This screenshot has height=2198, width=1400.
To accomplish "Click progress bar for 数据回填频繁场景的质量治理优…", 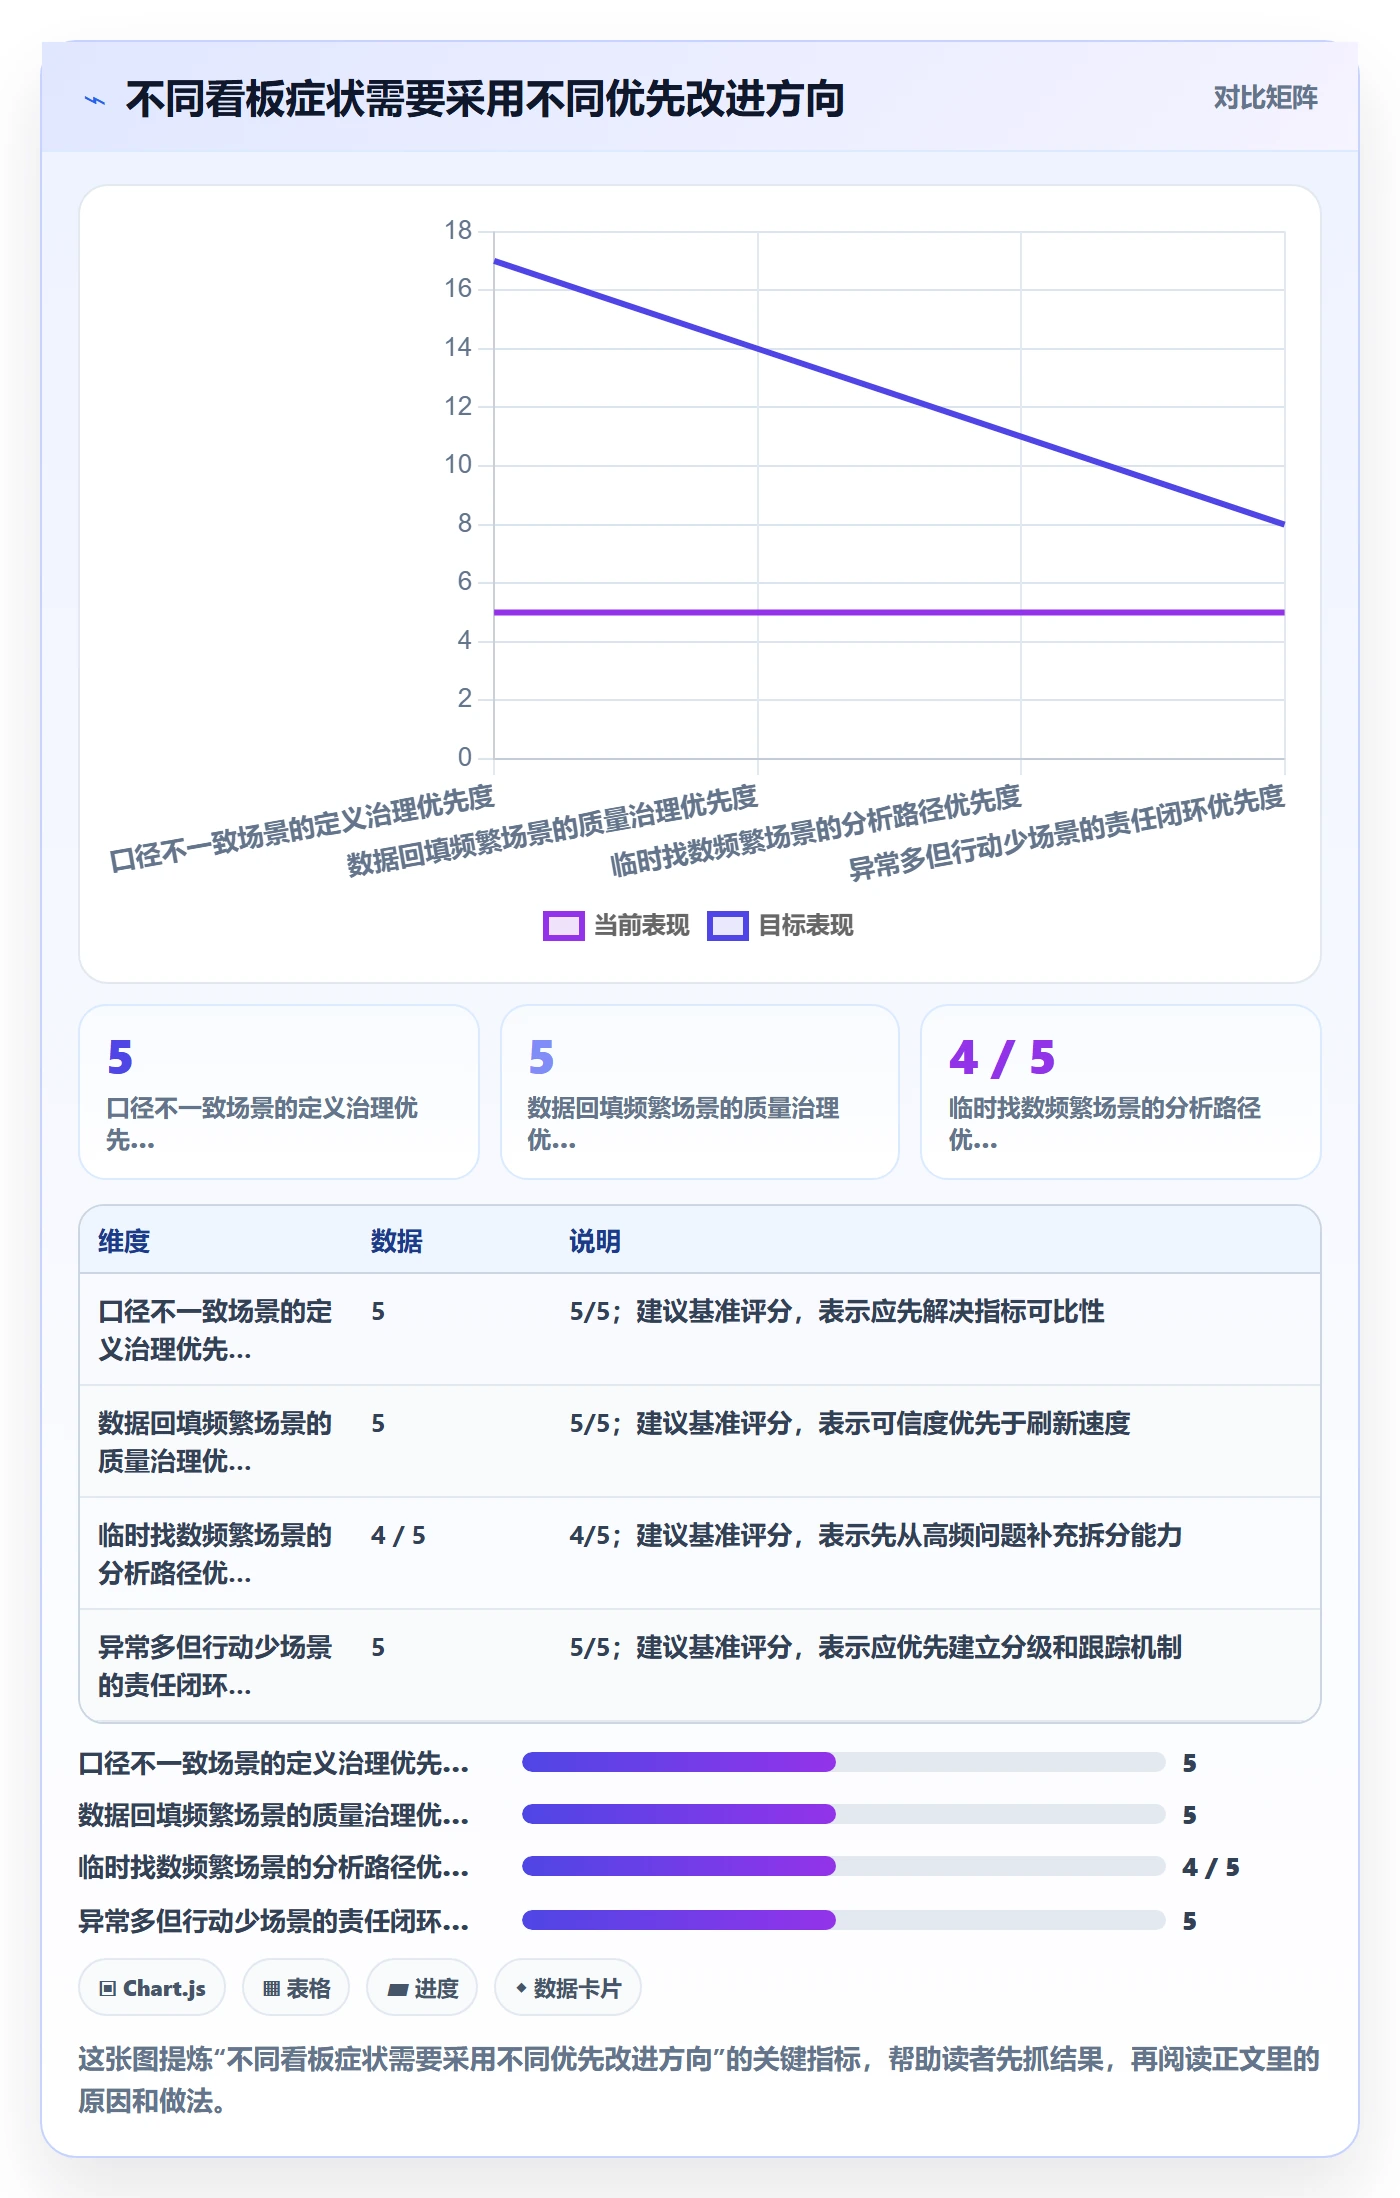I will click(x=844, y=1814).
